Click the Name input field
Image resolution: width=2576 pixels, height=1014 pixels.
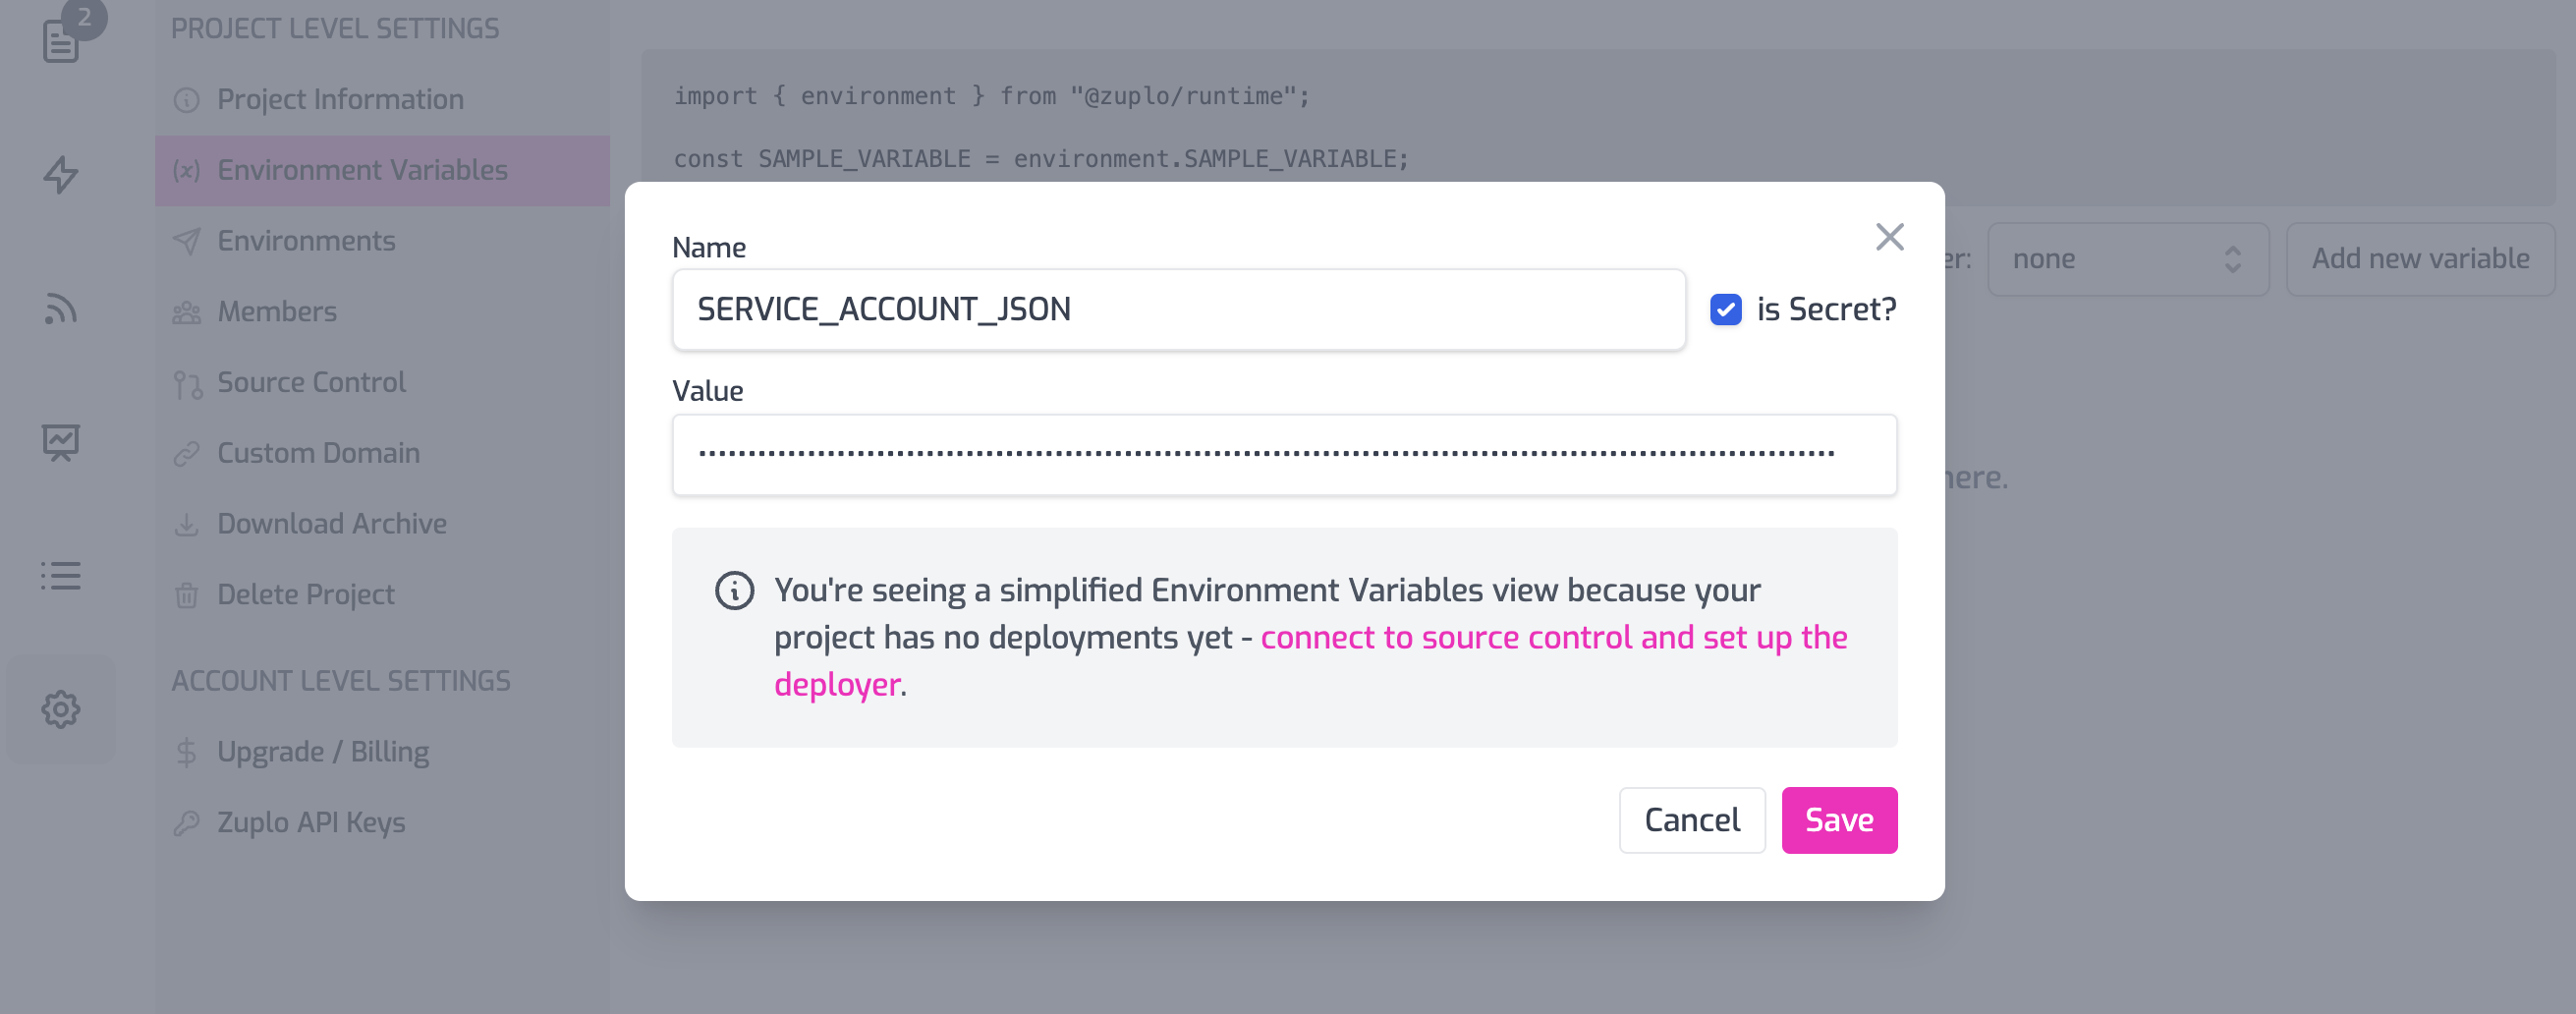(1178, 310)
